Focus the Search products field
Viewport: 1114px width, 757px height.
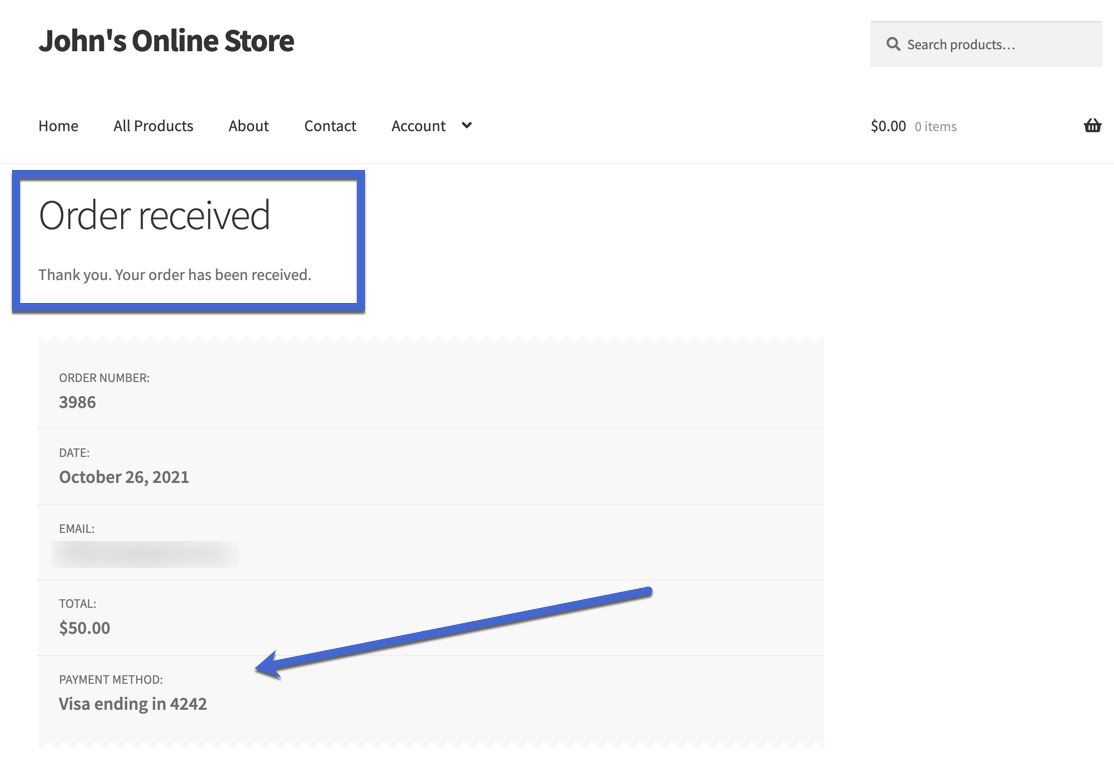click(986, 45)
